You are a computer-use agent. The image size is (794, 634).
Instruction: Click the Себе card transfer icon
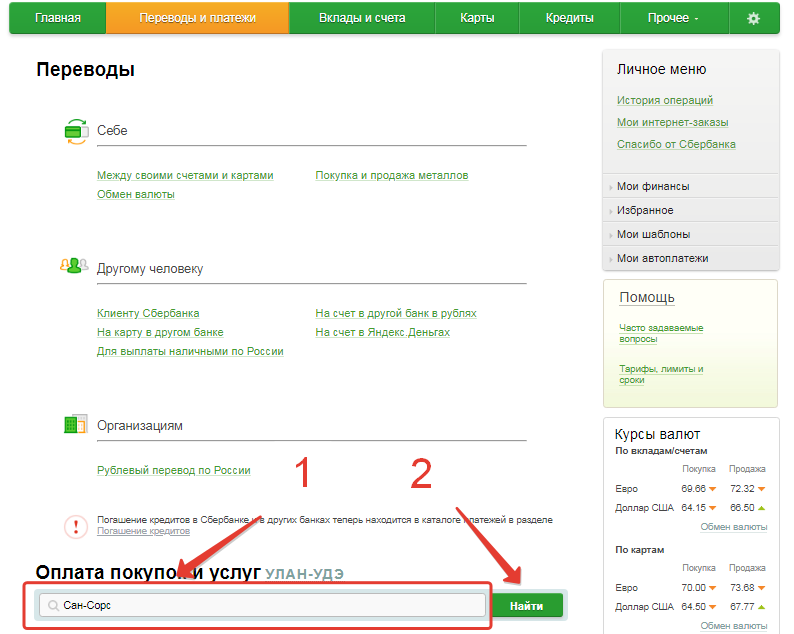pos(76,131)
